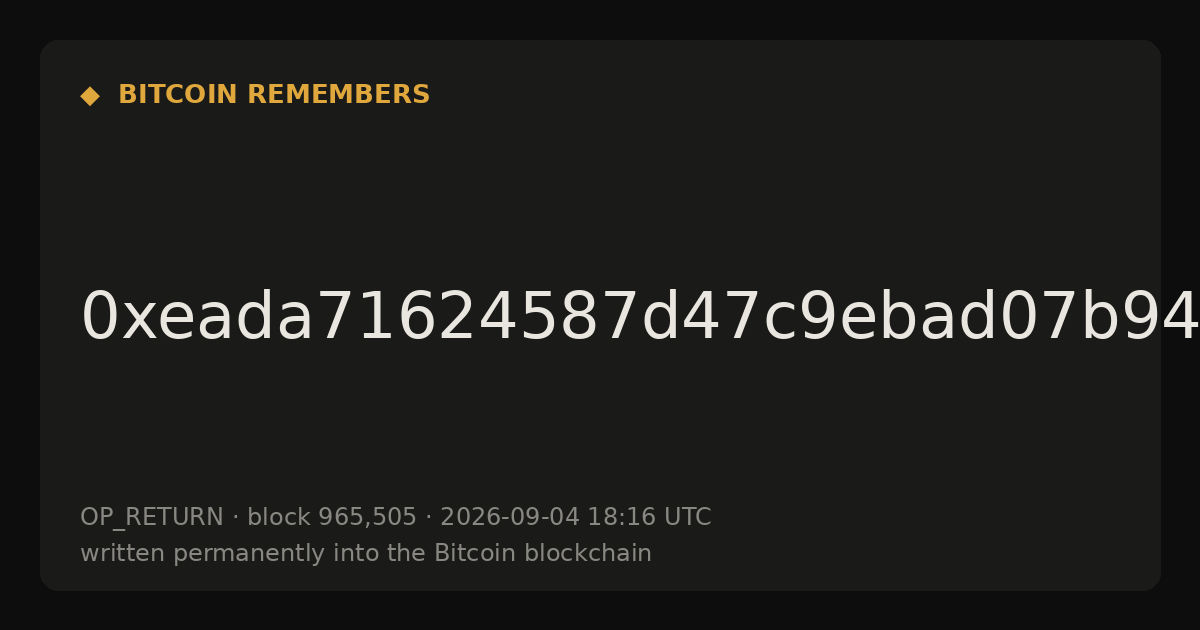Click the word block in footer
This screenshot has width=1200, height=630.
[x=279, y=517]
